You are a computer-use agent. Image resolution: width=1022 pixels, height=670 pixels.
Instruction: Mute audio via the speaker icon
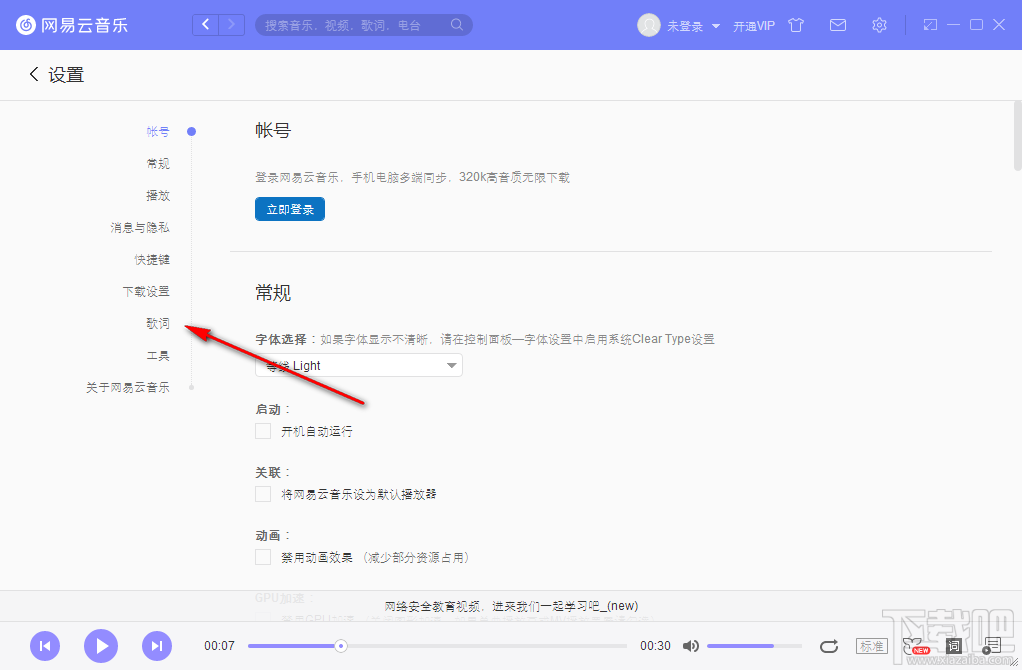(x=691, y=646)
